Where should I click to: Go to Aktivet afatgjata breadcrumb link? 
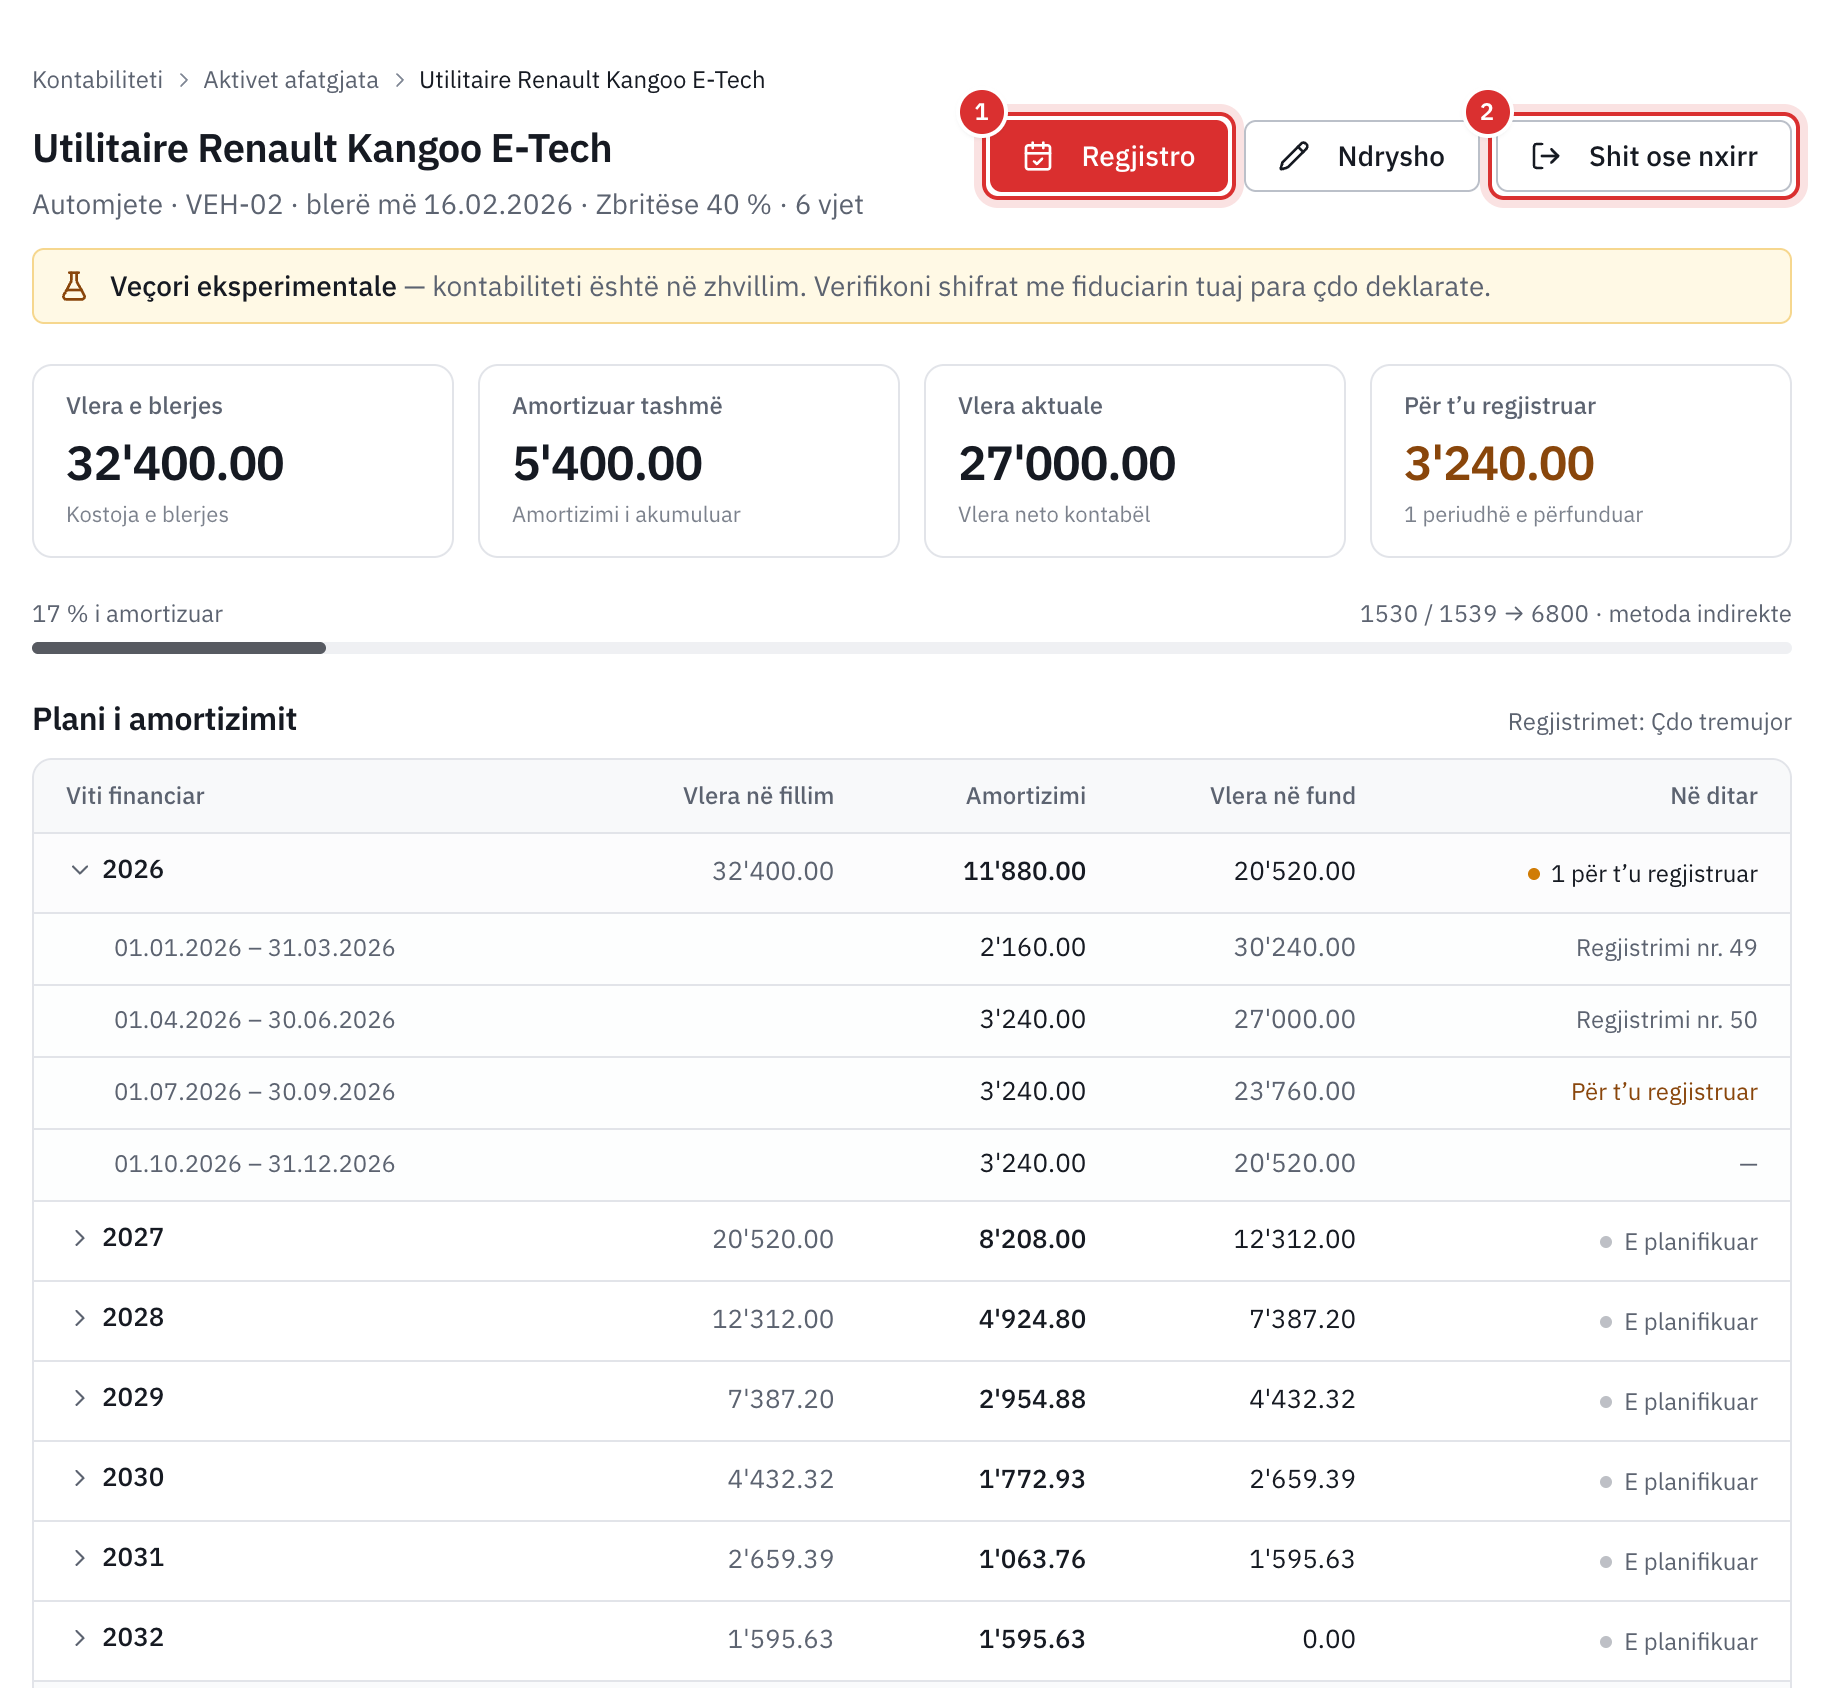[291, 80]
